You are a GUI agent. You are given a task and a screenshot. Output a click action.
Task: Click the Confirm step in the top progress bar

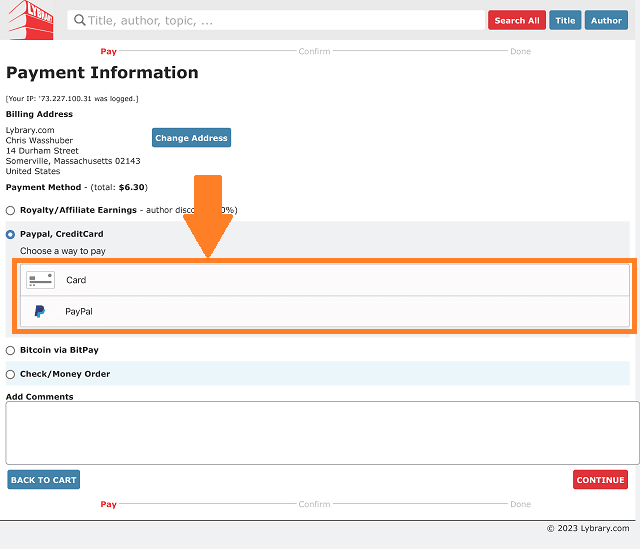pyautogui.click(x=314, y=51)
